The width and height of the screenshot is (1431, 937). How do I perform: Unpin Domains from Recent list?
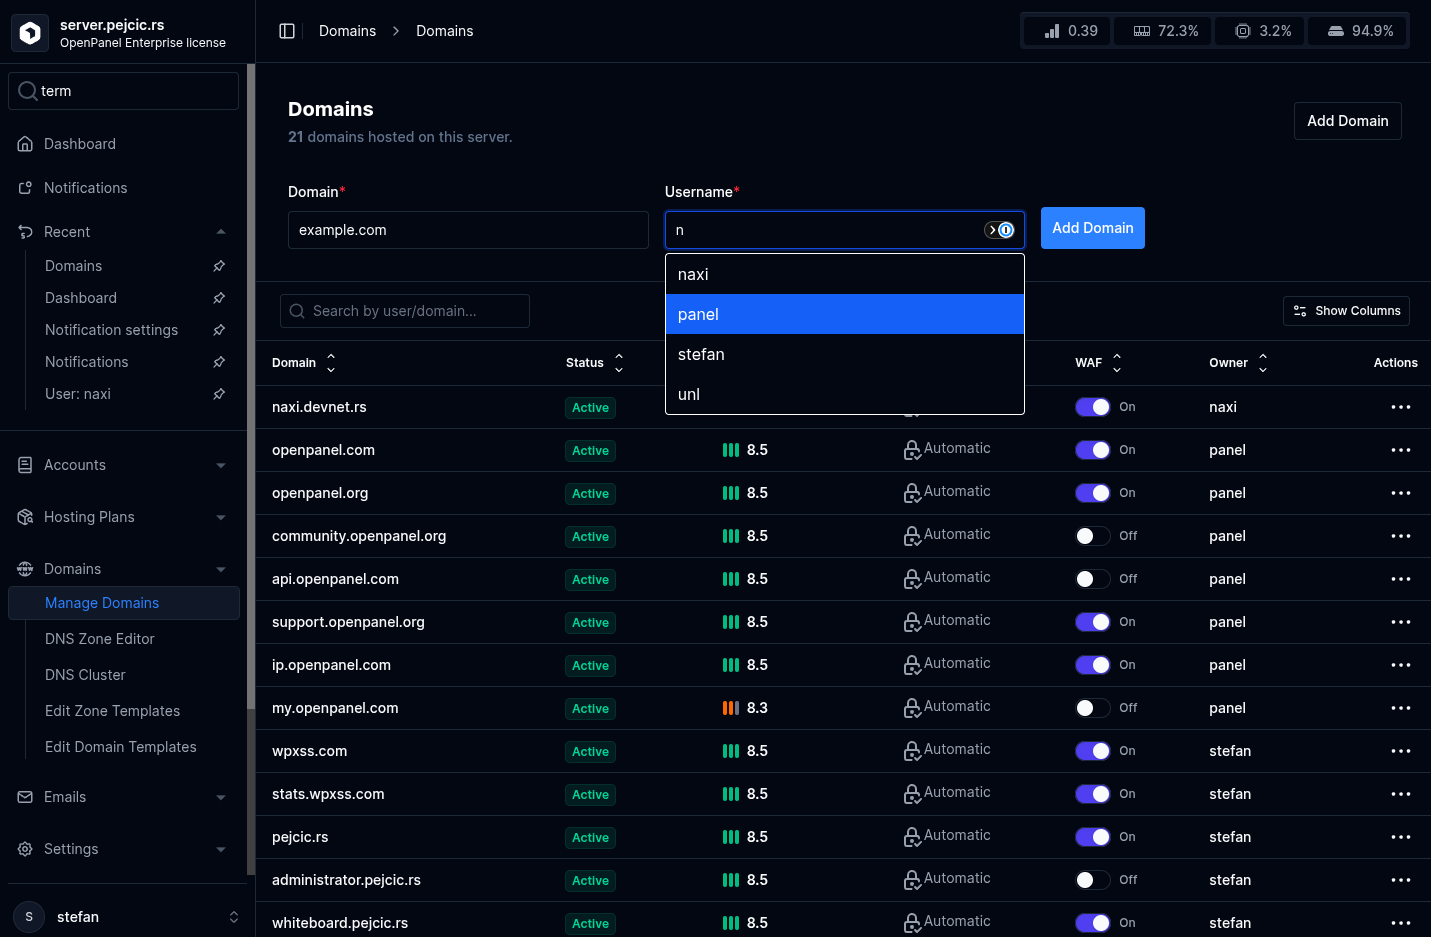[219, 266]
